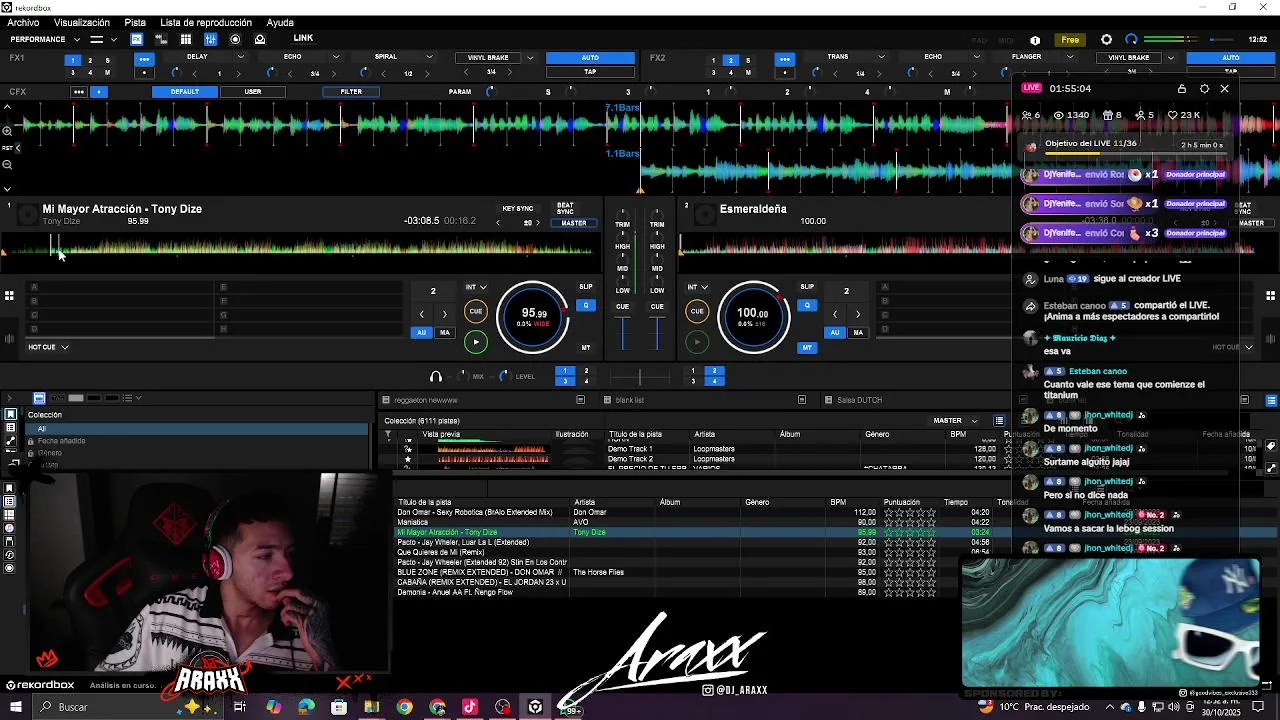
Task: Open the Archivo menu
Action: 23,22
